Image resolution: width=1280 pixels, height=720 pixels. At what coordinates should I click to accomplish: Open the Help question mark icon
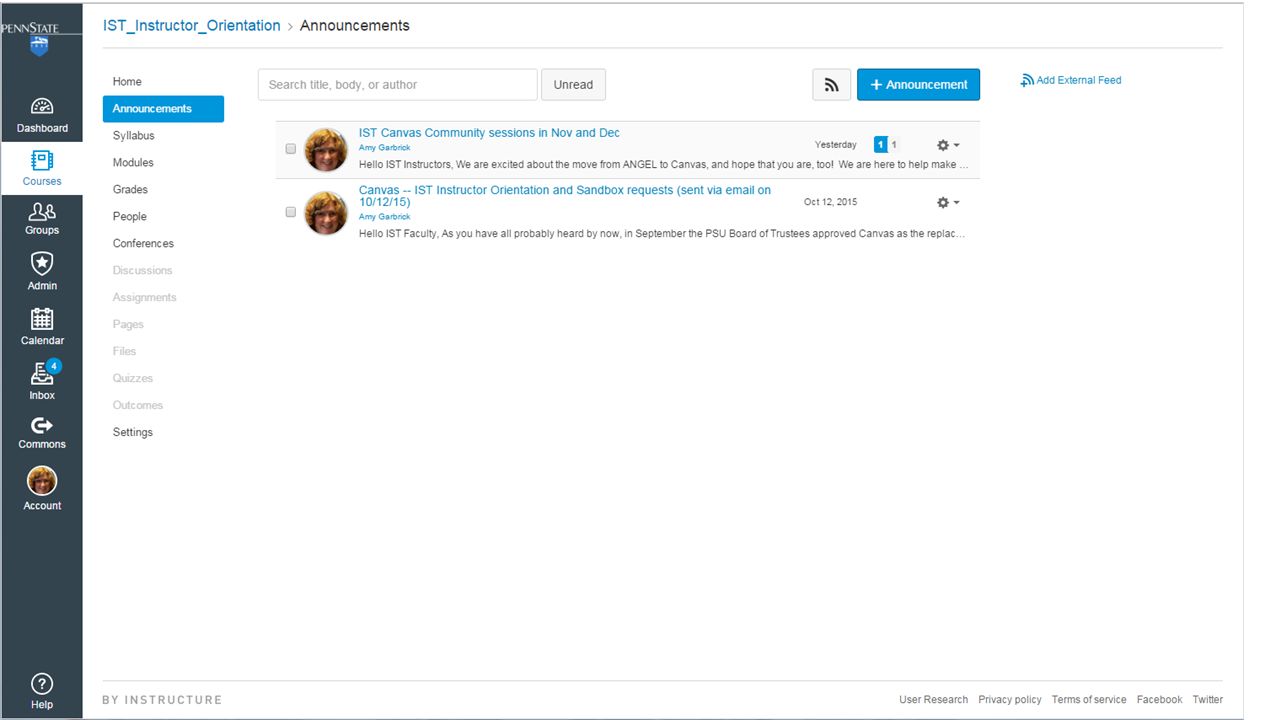click(x=42, y=684)
